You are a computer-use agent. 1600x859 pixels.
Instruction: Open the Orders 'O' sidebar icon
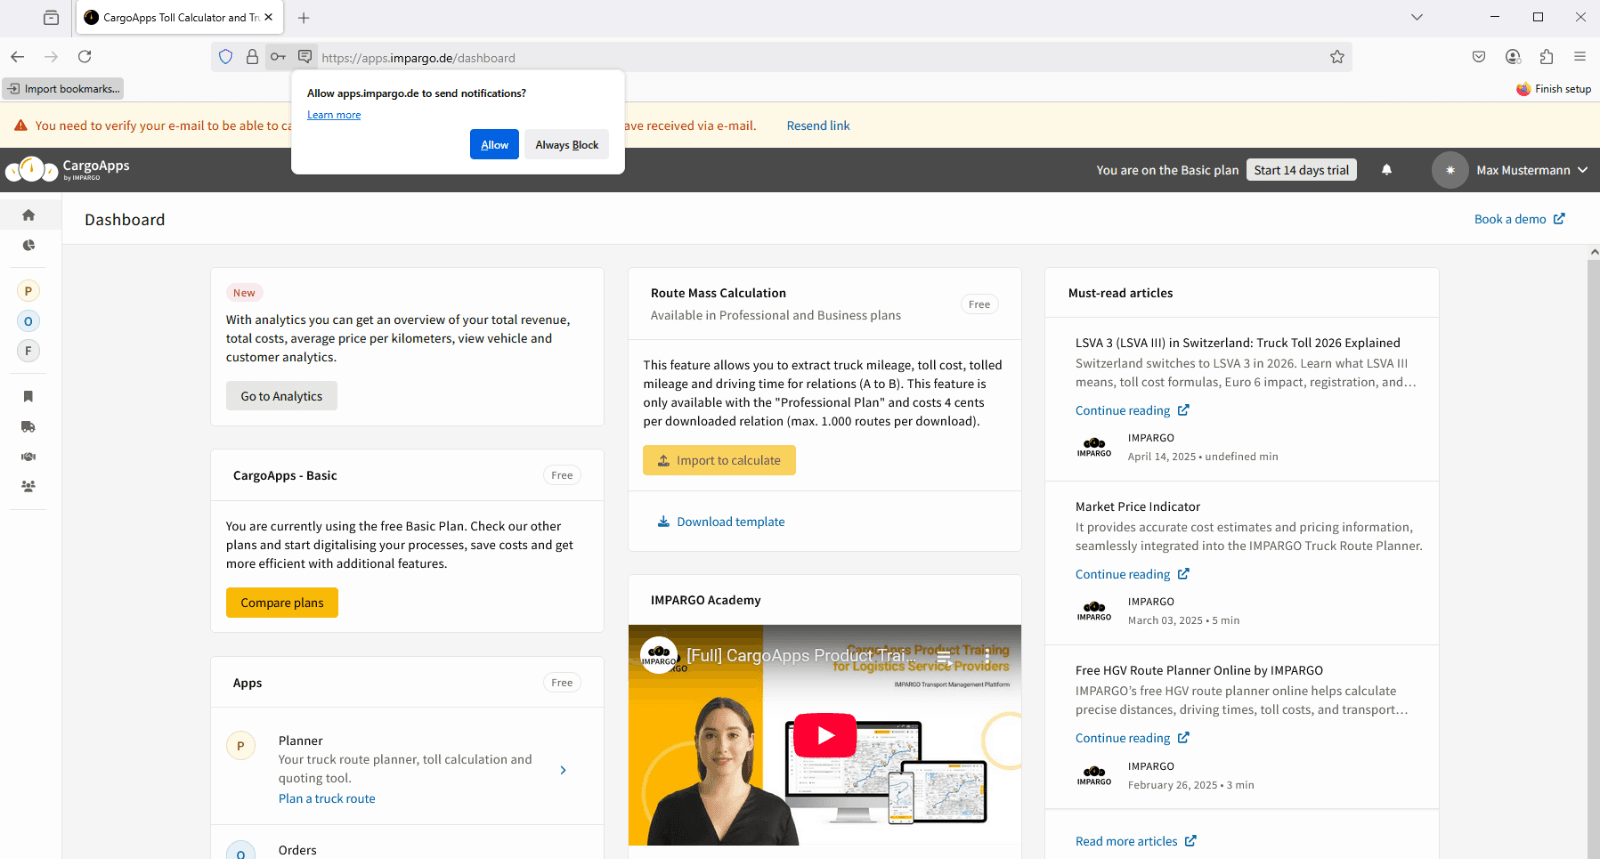click(x=28, y=321)
